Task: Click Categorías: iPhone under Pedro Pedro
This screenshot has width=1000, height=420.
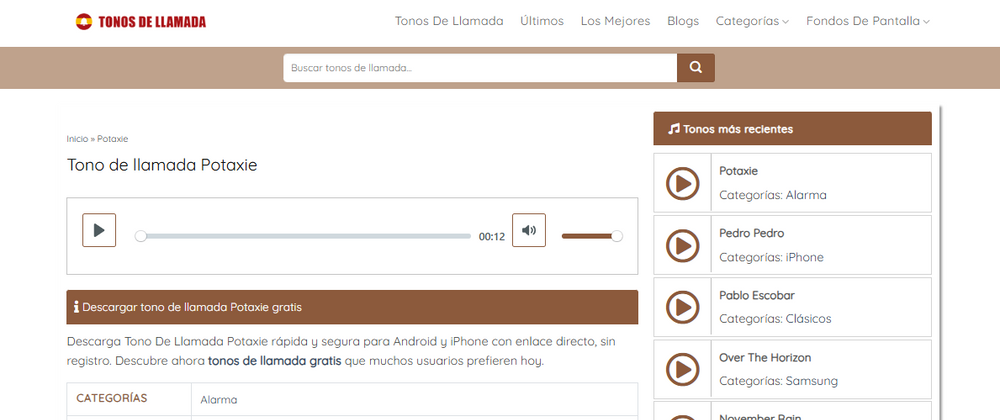Action: (771, 257)
